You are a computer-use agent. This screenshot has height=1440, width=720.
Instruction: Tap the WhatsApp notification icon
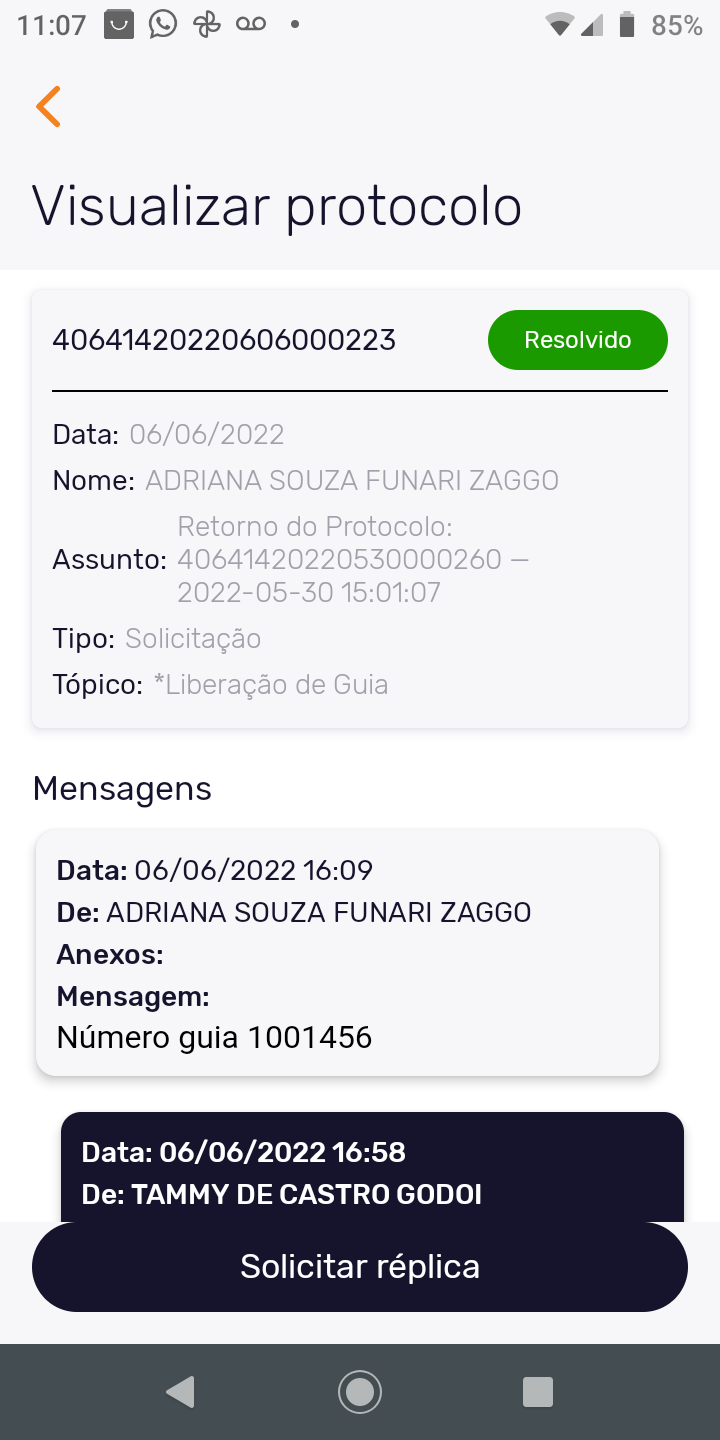[163, 24]
